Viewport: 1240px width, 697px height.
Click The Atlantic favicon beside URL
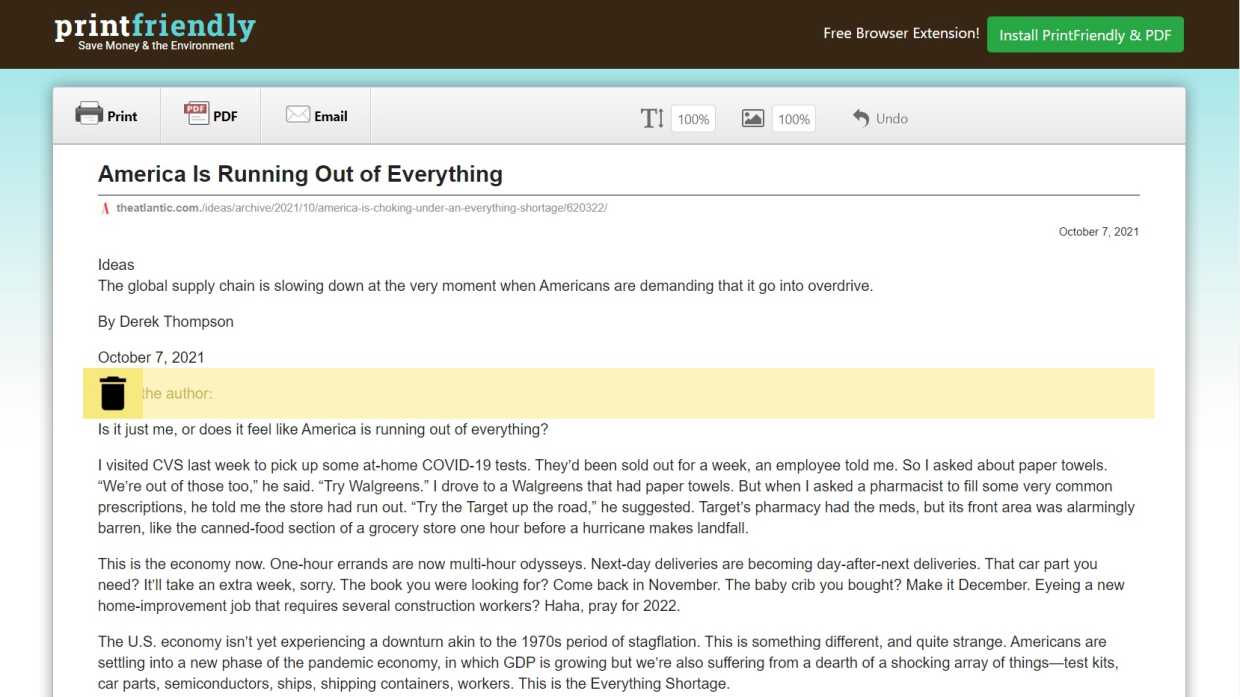(105, 208)
